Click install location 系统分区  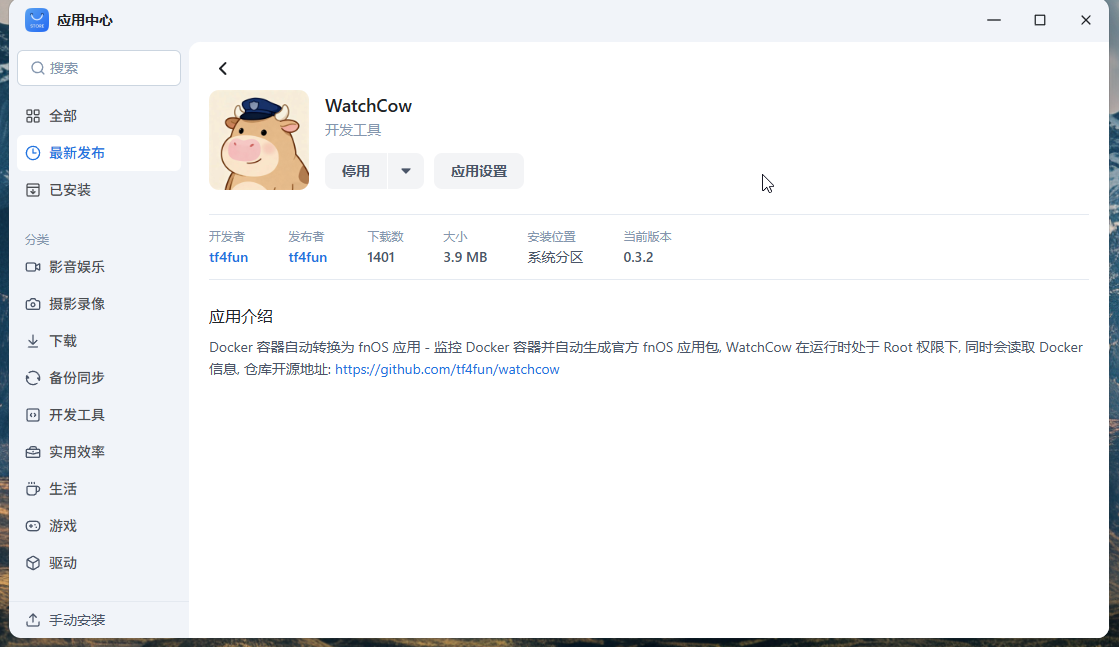coord(555,258)
